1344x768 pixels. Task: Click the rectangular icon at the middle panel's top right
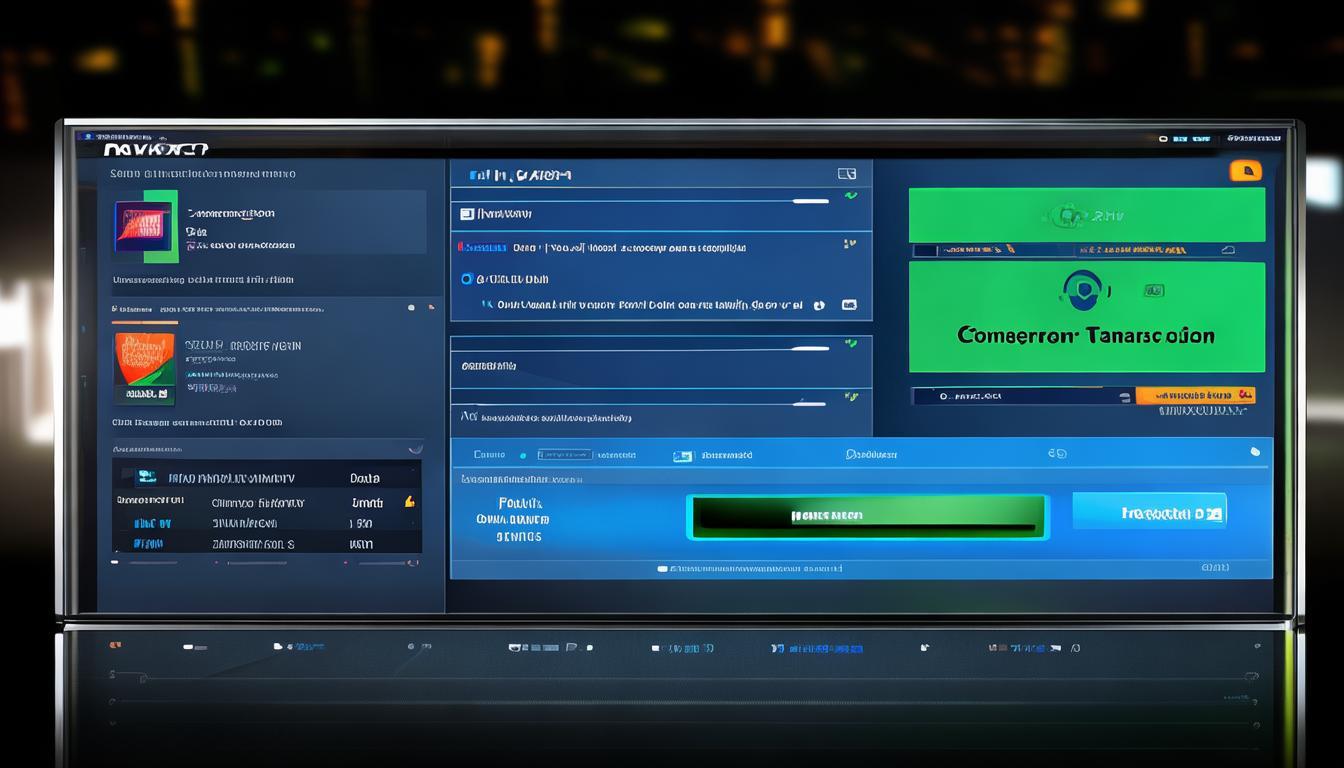tap(847, 174)
